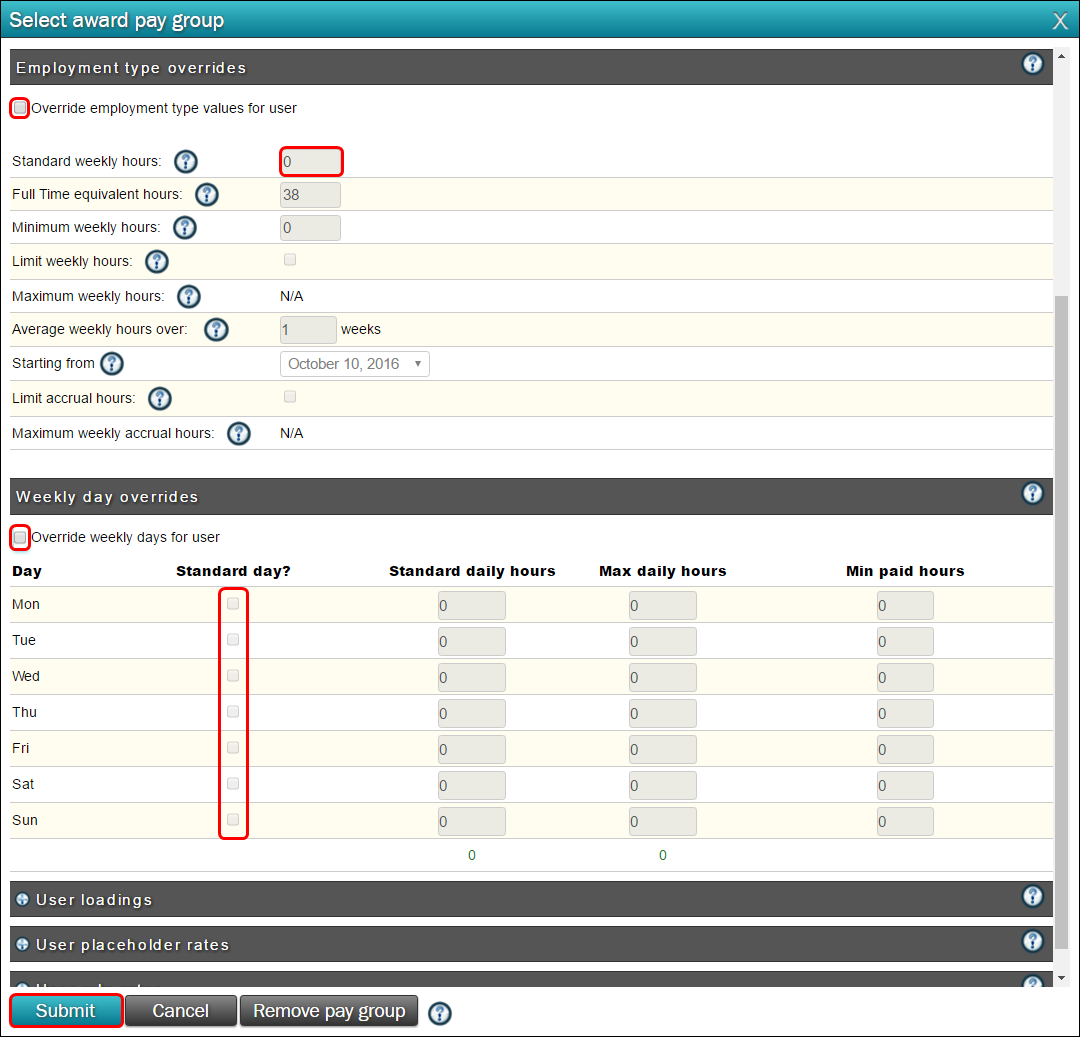1080x1037 pixels.
Task: Toggle the Limit weekly hours checkbox
Action: coord(290,260)
